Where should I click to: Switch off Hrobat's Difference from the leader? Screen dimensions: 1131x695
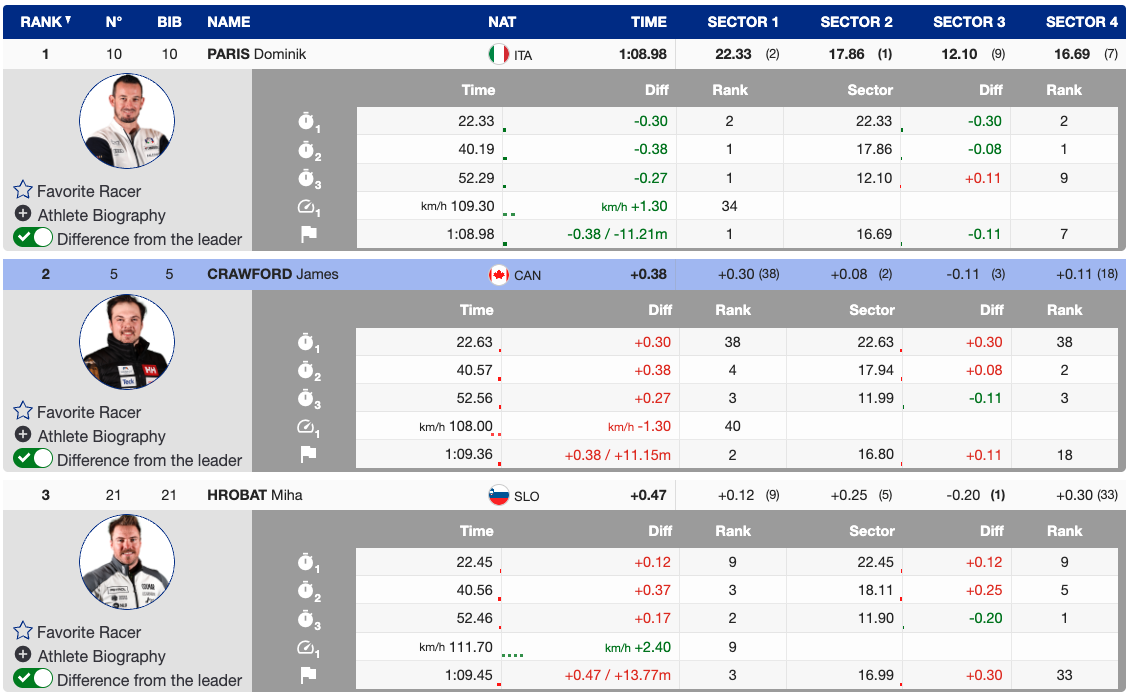33,679
